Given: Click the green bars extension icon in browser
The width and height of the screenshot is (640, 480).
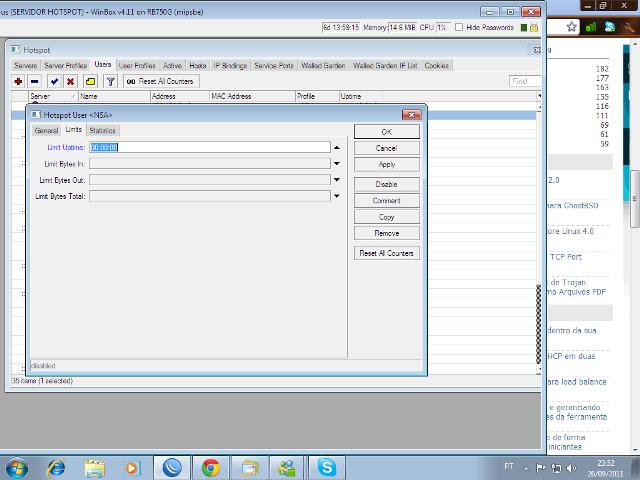Looking at the screenshot, I should (x=591, y=27).
